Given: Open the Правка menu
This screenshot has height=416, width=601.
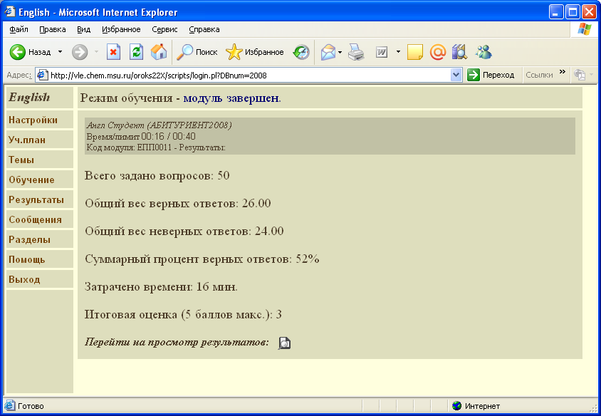Looking at the screenshot, I should point(53,30).
